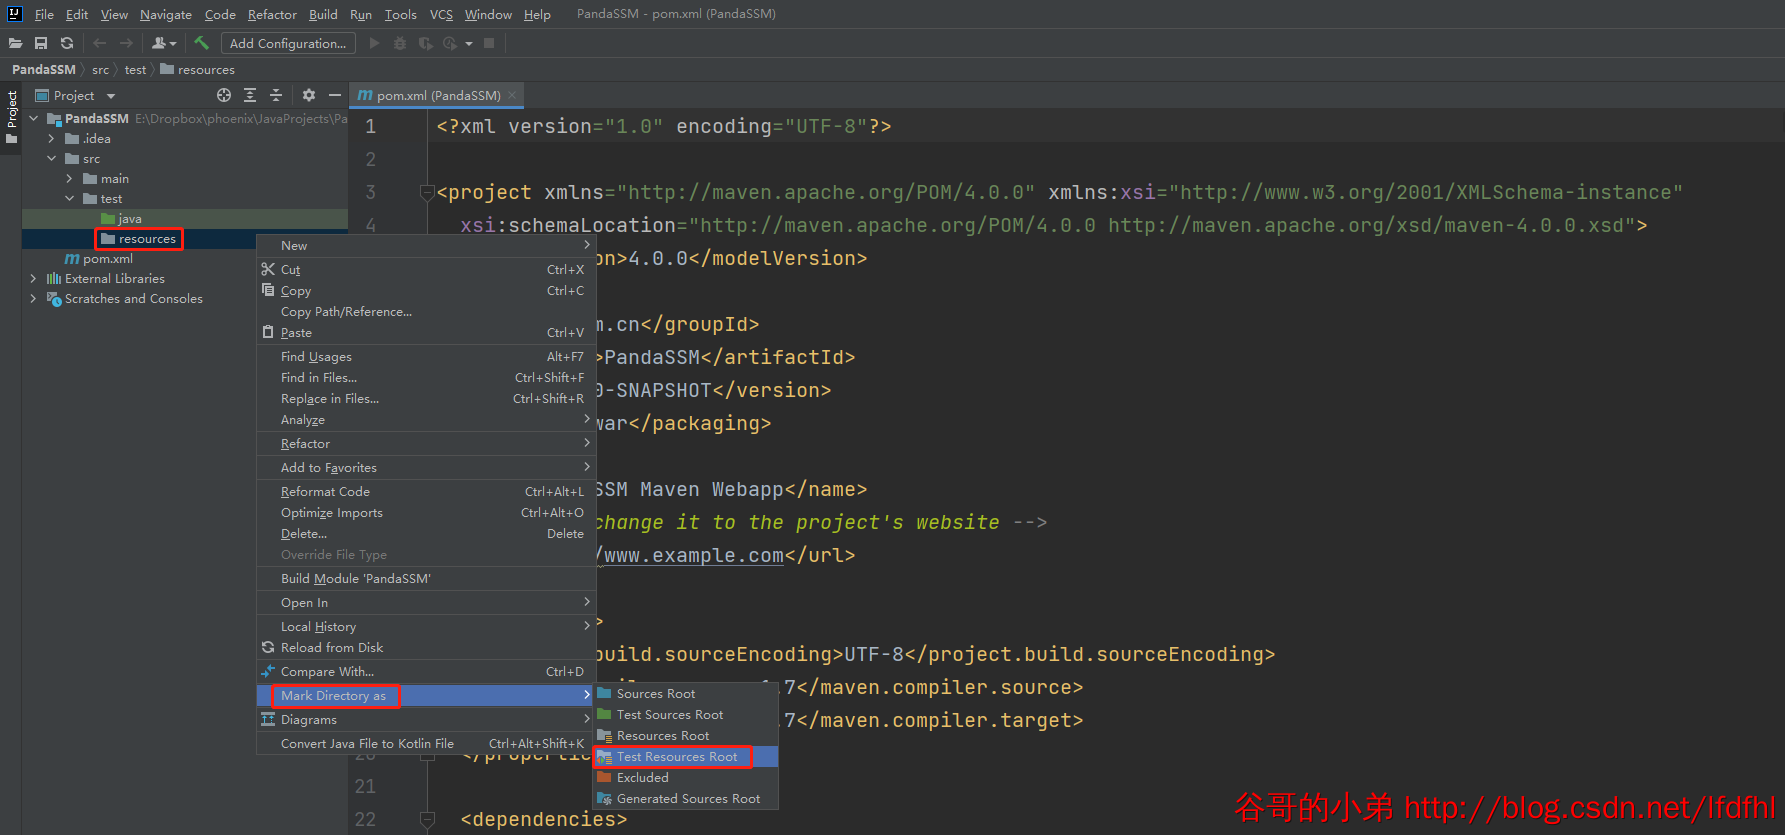The image size is (1785, 835).
Task: Click the Forward navigation arrow
Action: tap(126, 43)
